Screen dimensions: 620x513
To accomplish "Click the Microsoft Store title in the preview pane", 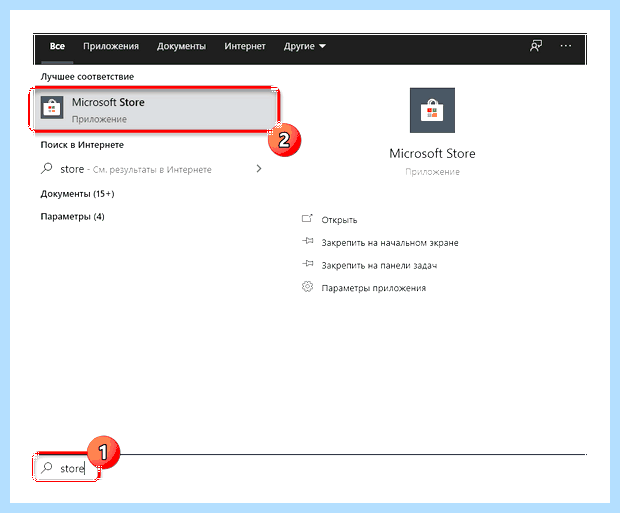I will coord(432,153).
